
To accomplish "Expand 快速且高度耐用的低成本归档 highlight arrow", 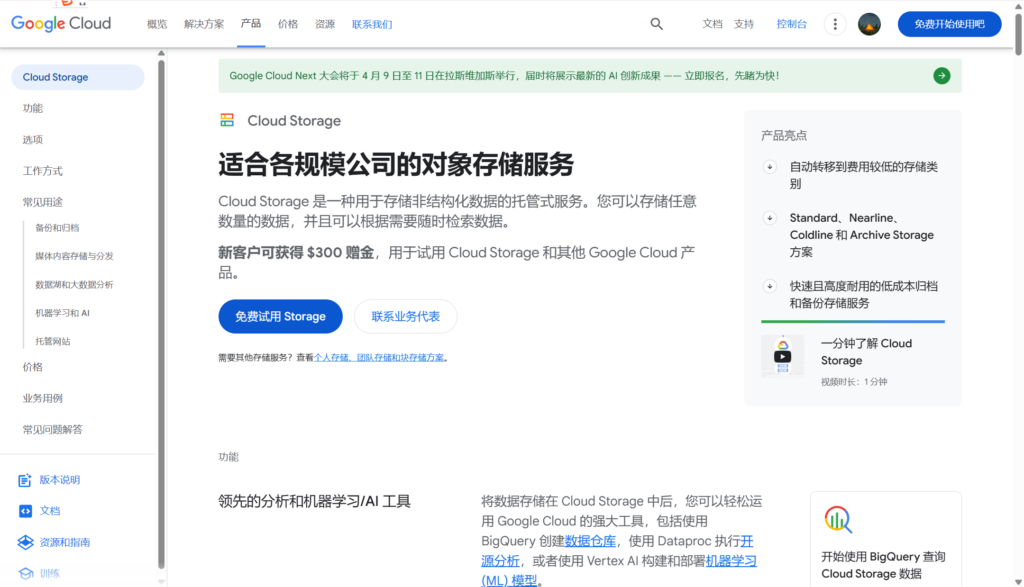I will pos(769,286).
